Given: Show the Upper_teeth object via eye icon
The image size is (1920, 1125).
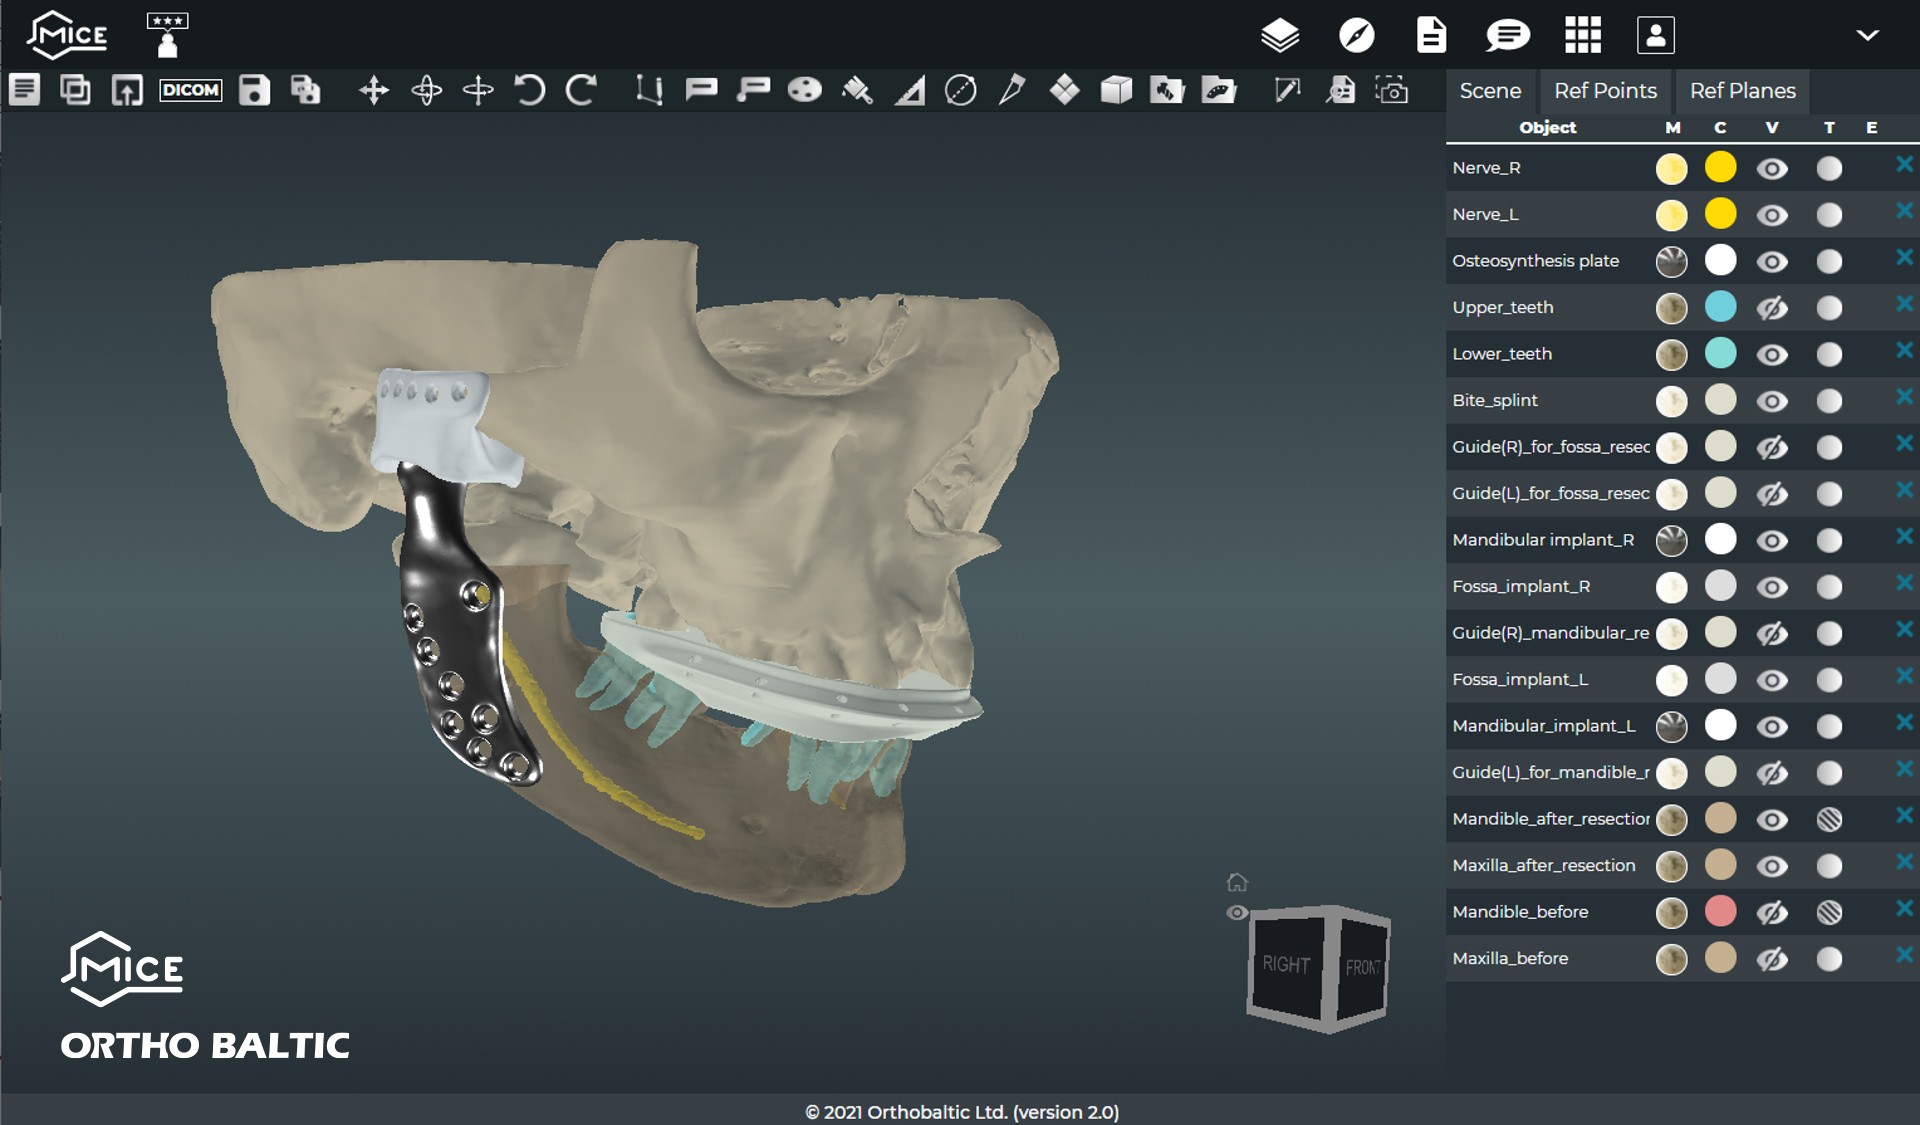Looking at the screenshot, I should (1772, 308).
